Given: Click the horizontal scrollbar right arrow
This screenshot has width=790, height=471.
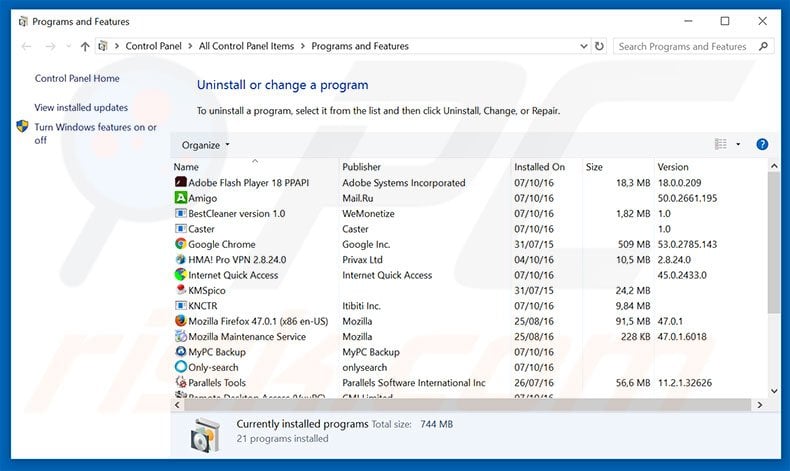Looking at the screenshot, I should click(x=760, y=405).
